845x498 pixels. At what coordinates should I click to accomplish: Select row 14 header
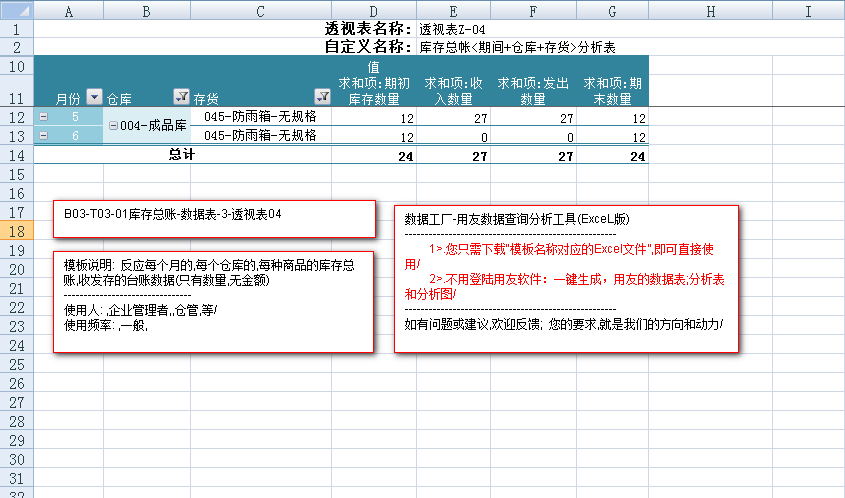click(17, 155)
